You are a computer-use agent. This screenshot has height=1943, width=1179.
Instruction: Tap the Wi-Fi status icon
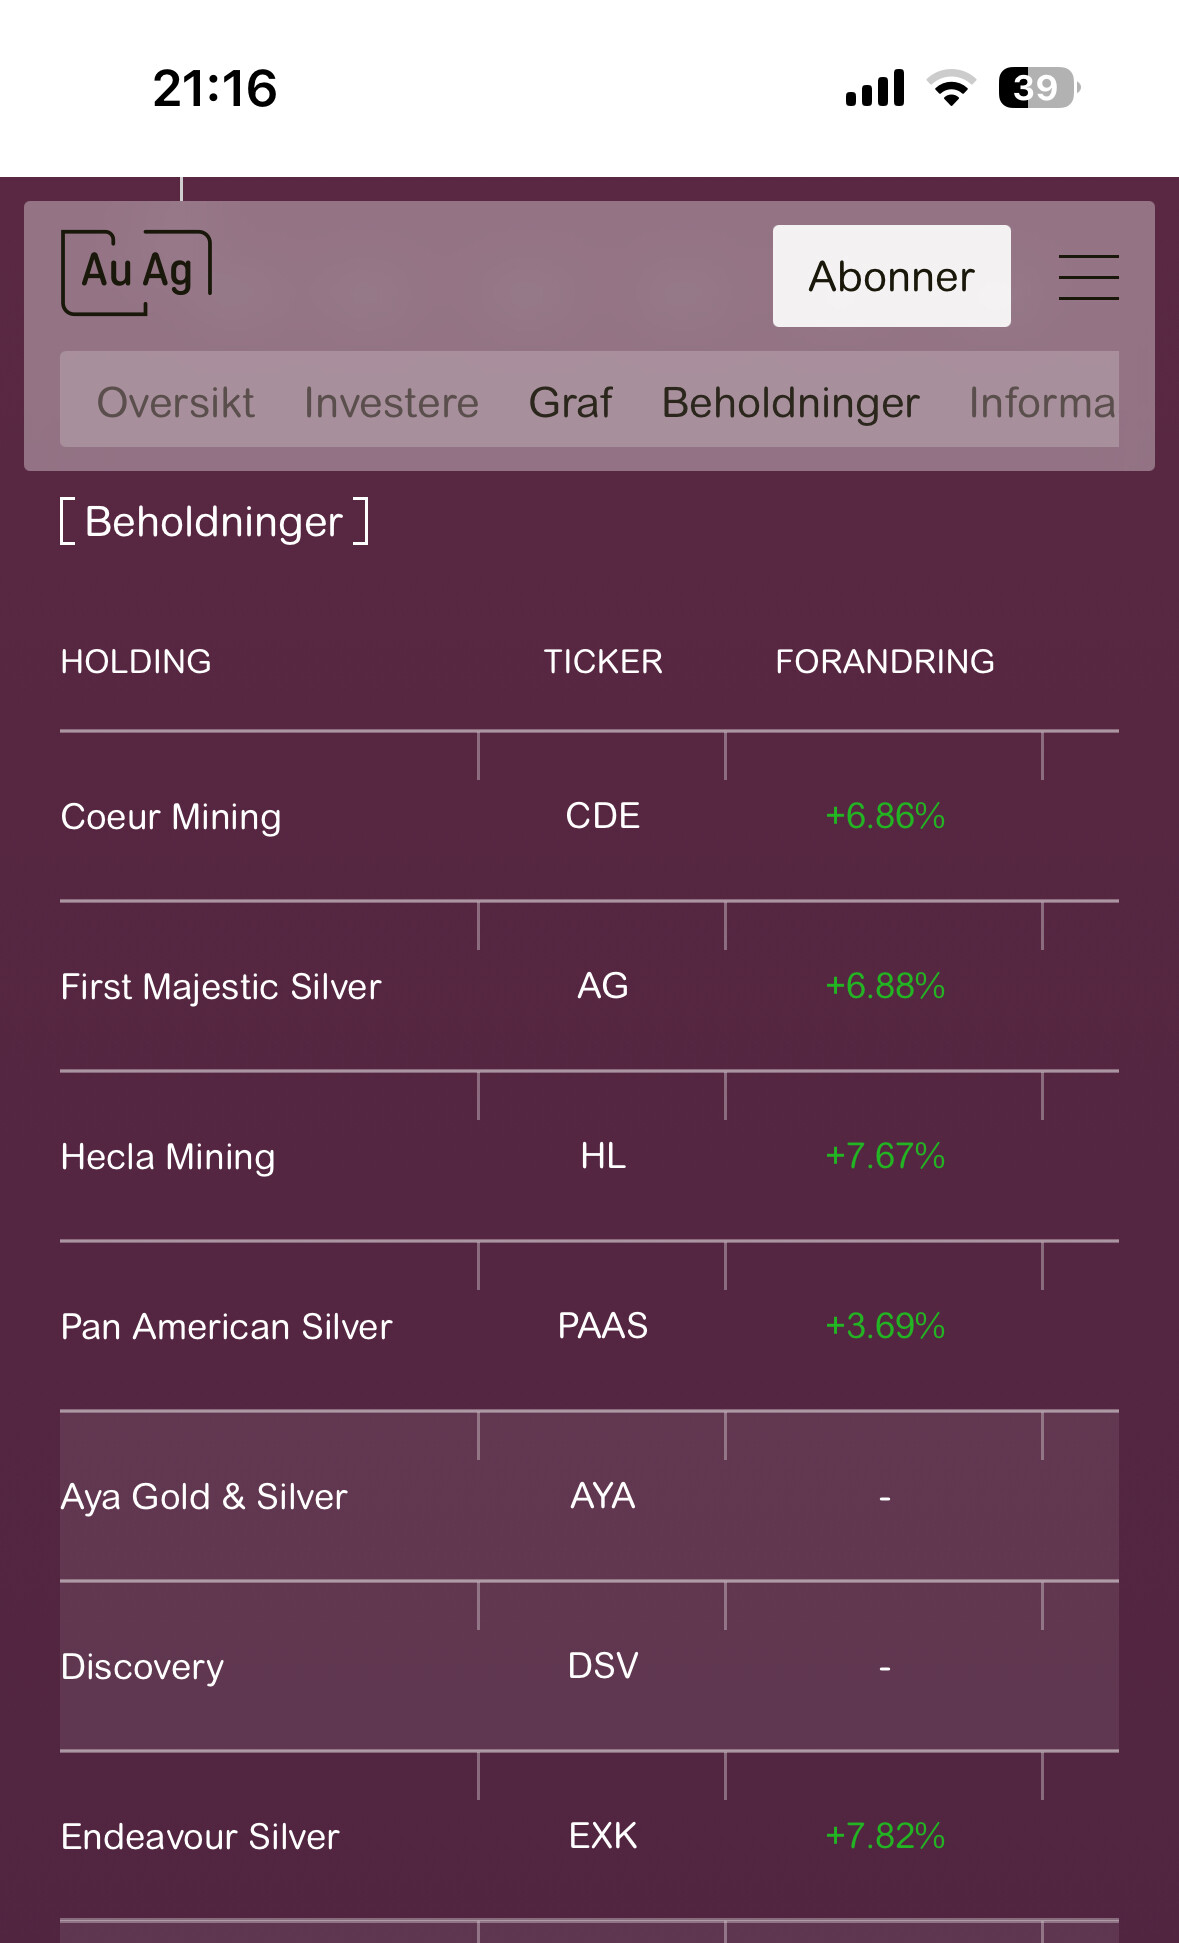951,88
